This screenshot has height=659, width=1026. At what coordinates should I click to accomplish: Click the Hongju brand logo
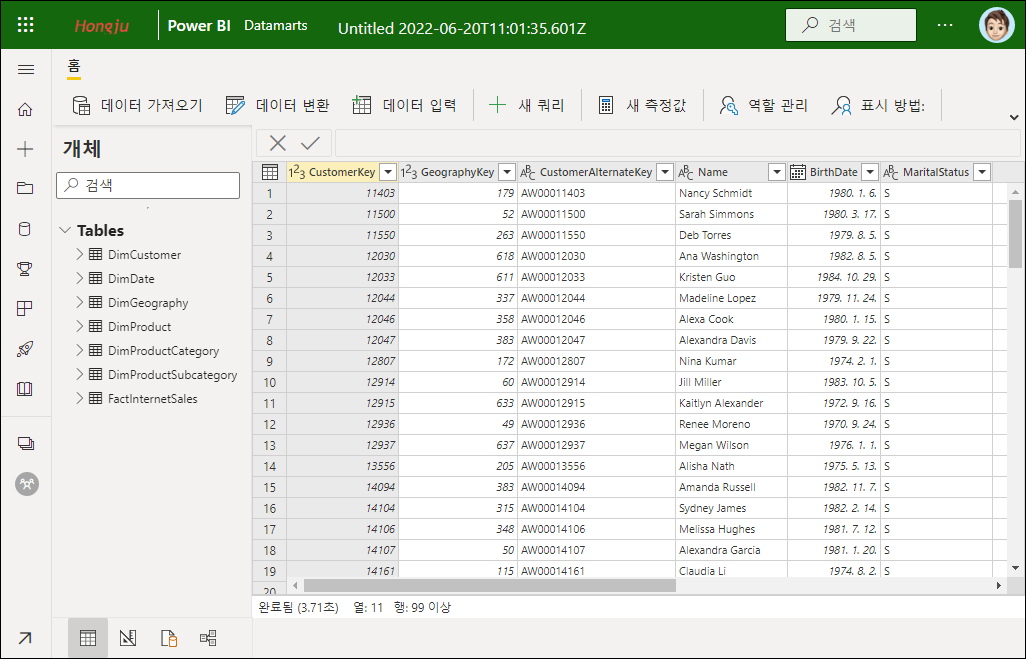[101, 26]
